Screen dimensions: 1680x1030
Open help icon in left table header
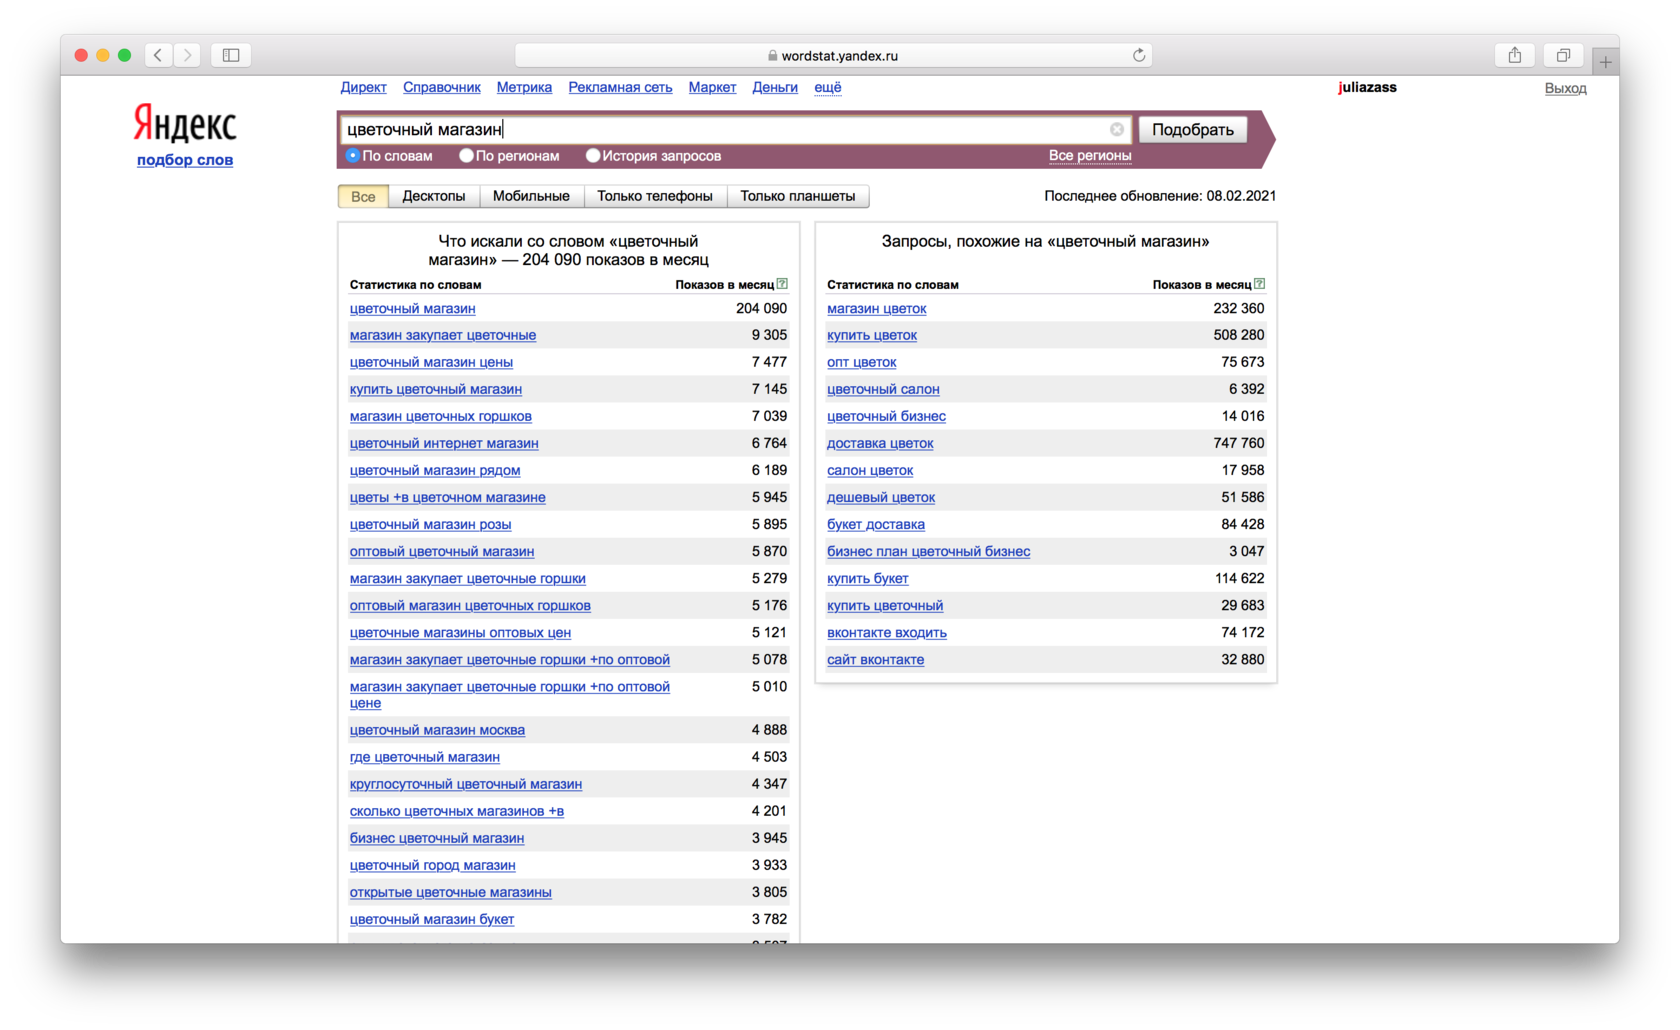click(x=782, y=284)
